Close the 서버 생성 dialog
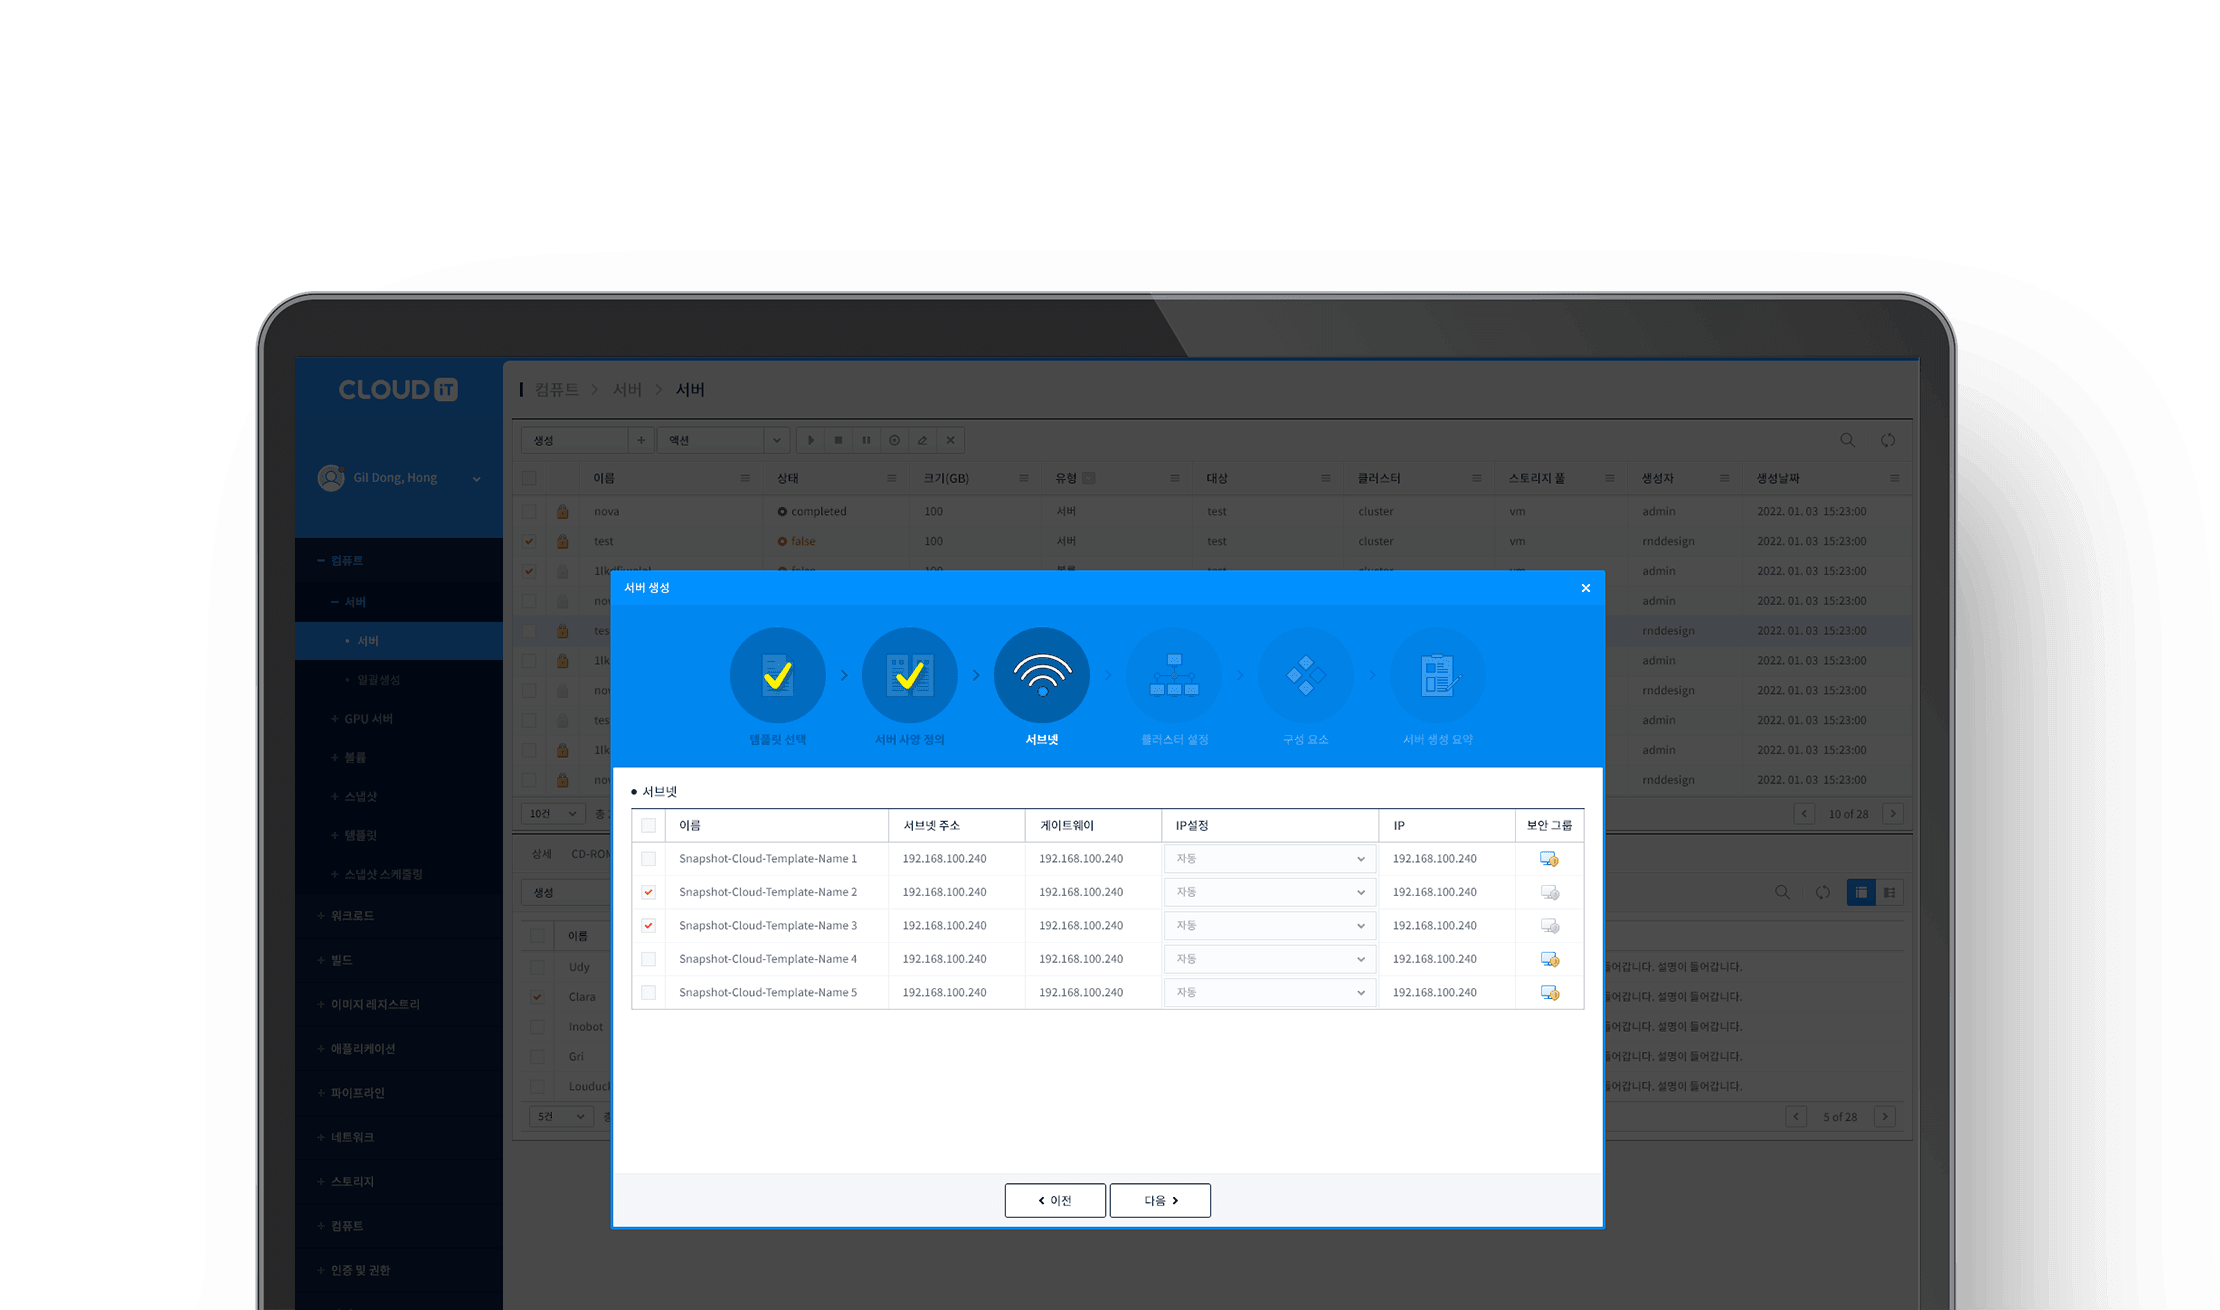 [1585, 588]
